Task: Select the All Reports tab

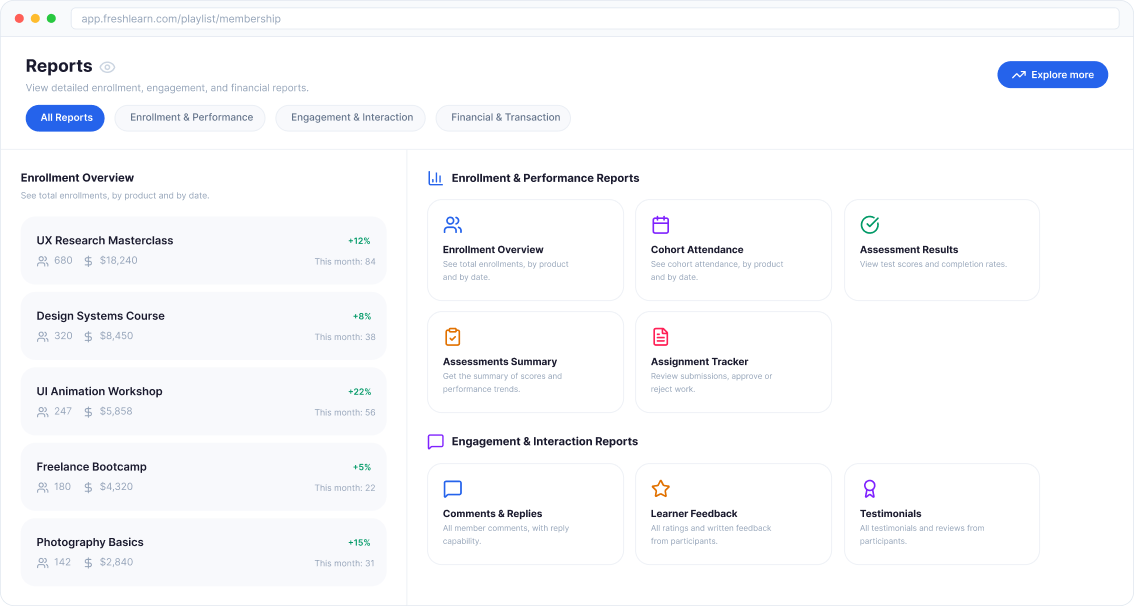Action: [66, 118]
